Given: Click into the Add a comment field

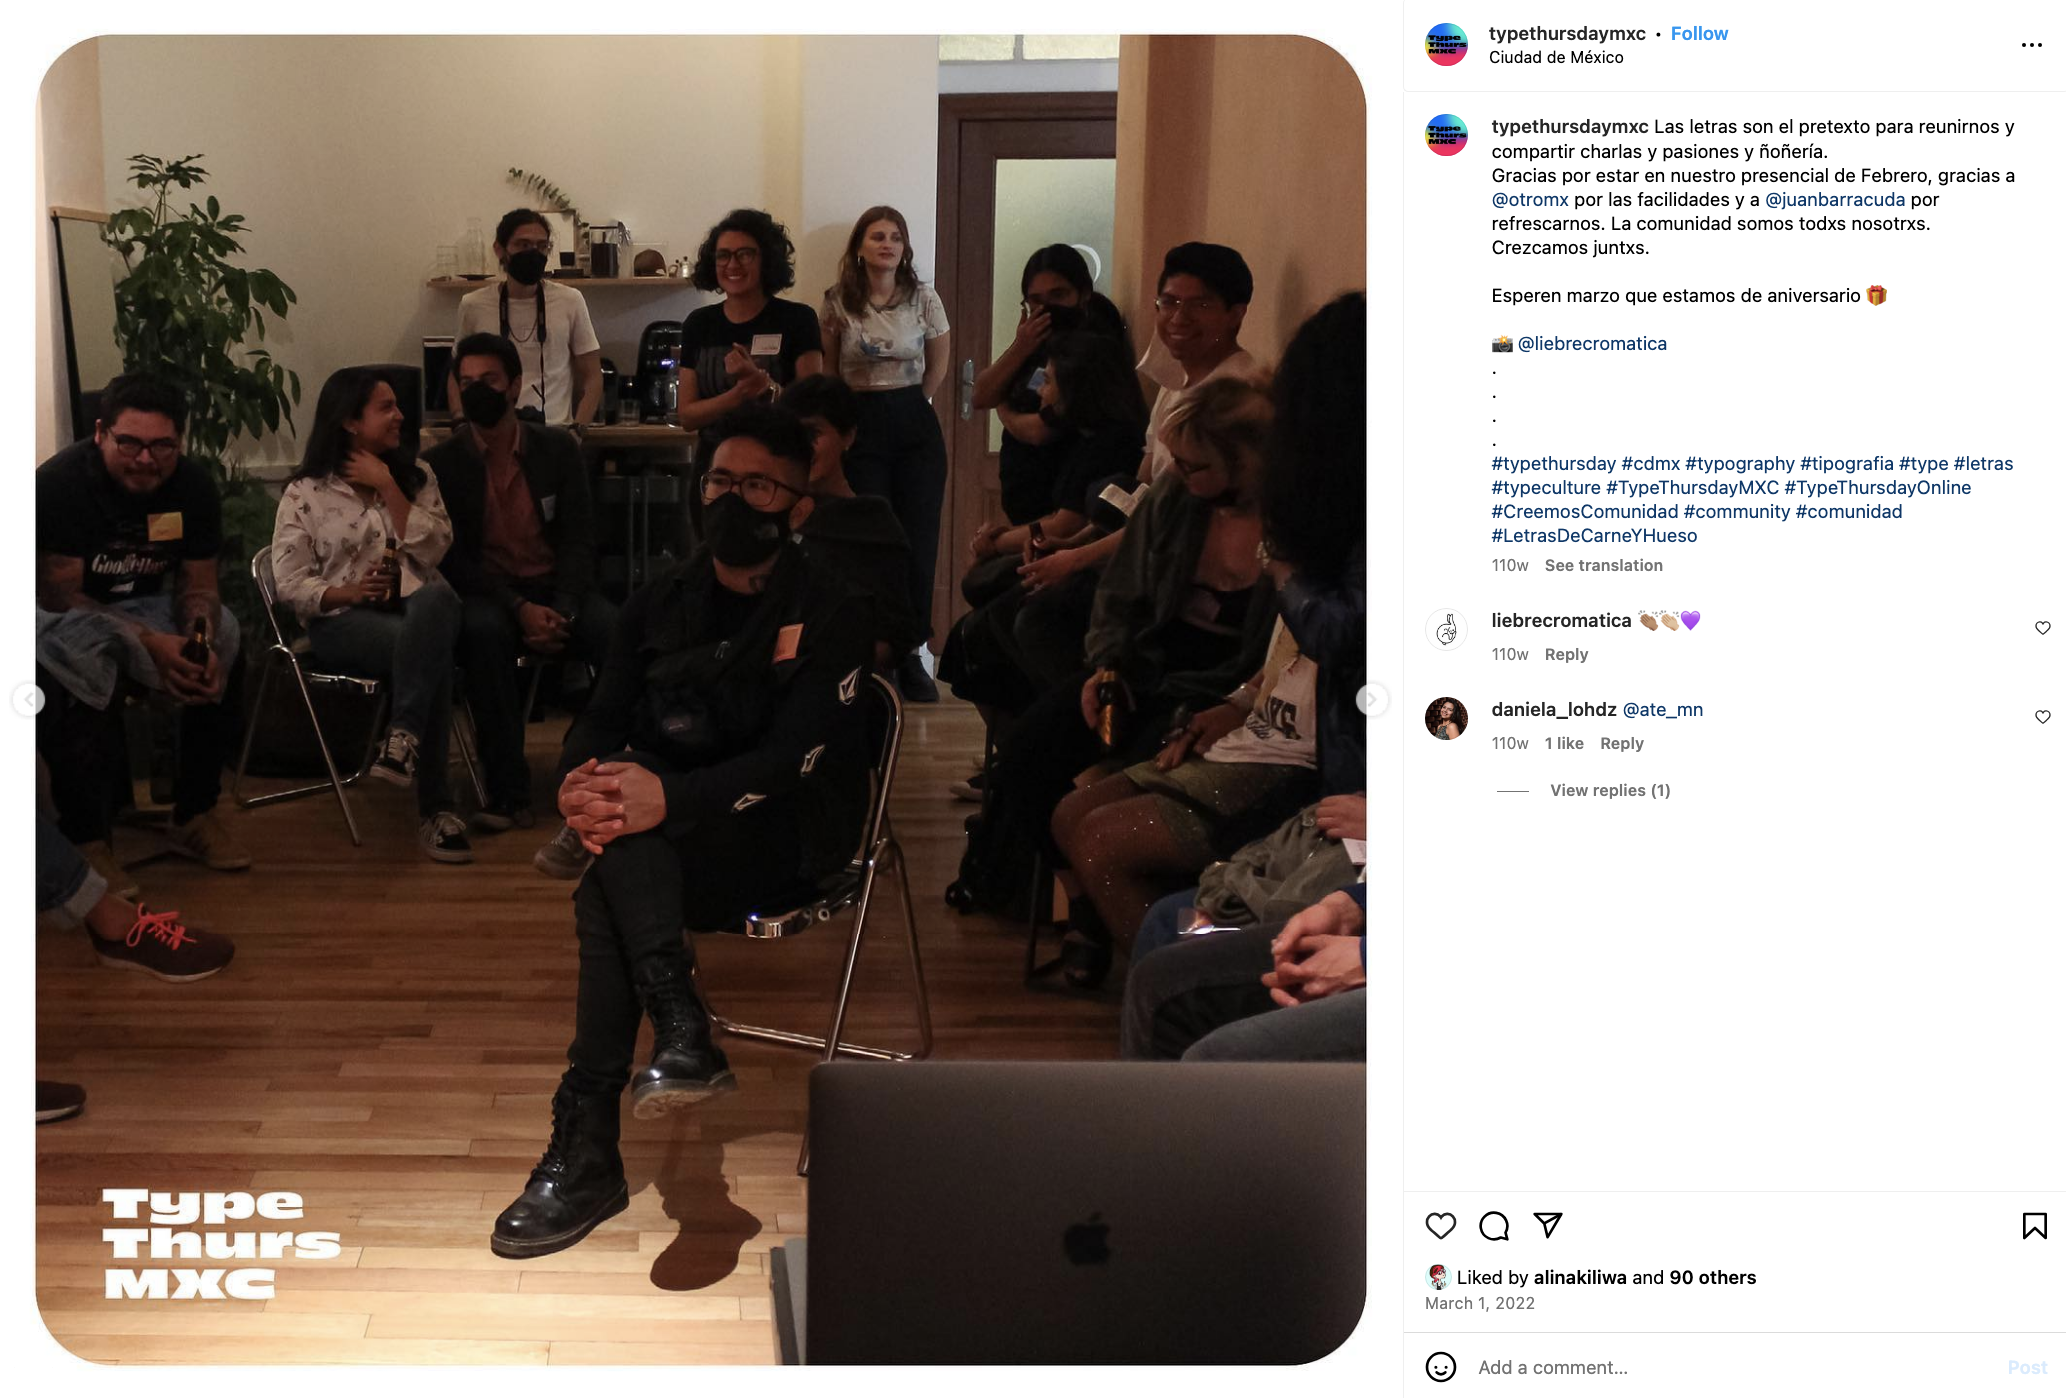Looking at the screenshot, I should click(x=1734, y=1367).
